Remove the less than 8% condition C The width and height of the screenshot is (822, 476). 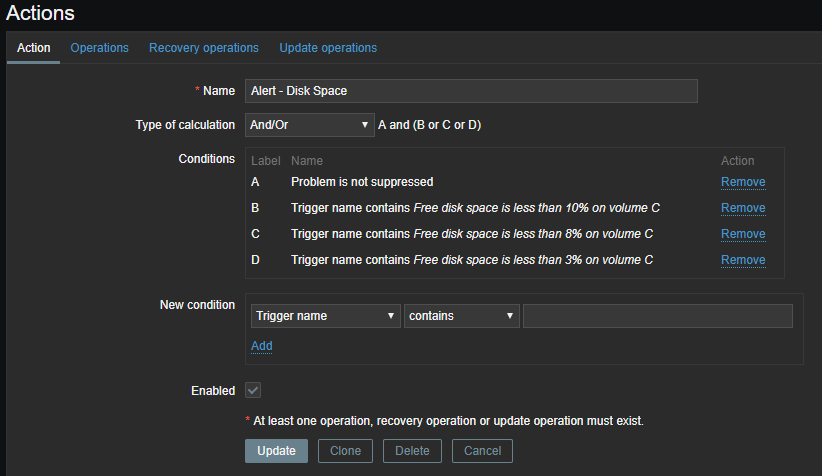pyautogui.click(x=743, y=234)
